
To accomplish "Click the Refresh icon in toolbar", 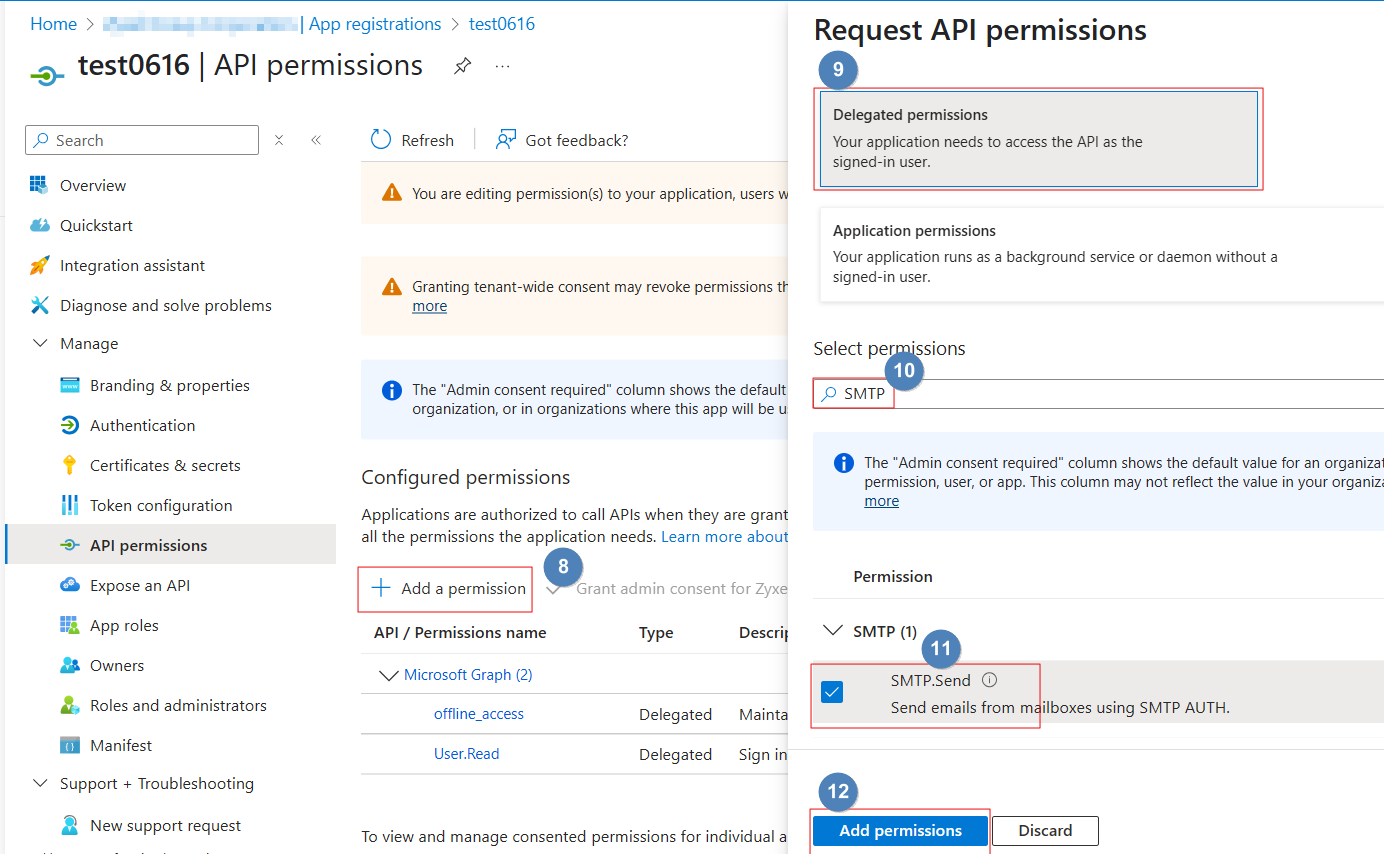I will coord(381,139).
